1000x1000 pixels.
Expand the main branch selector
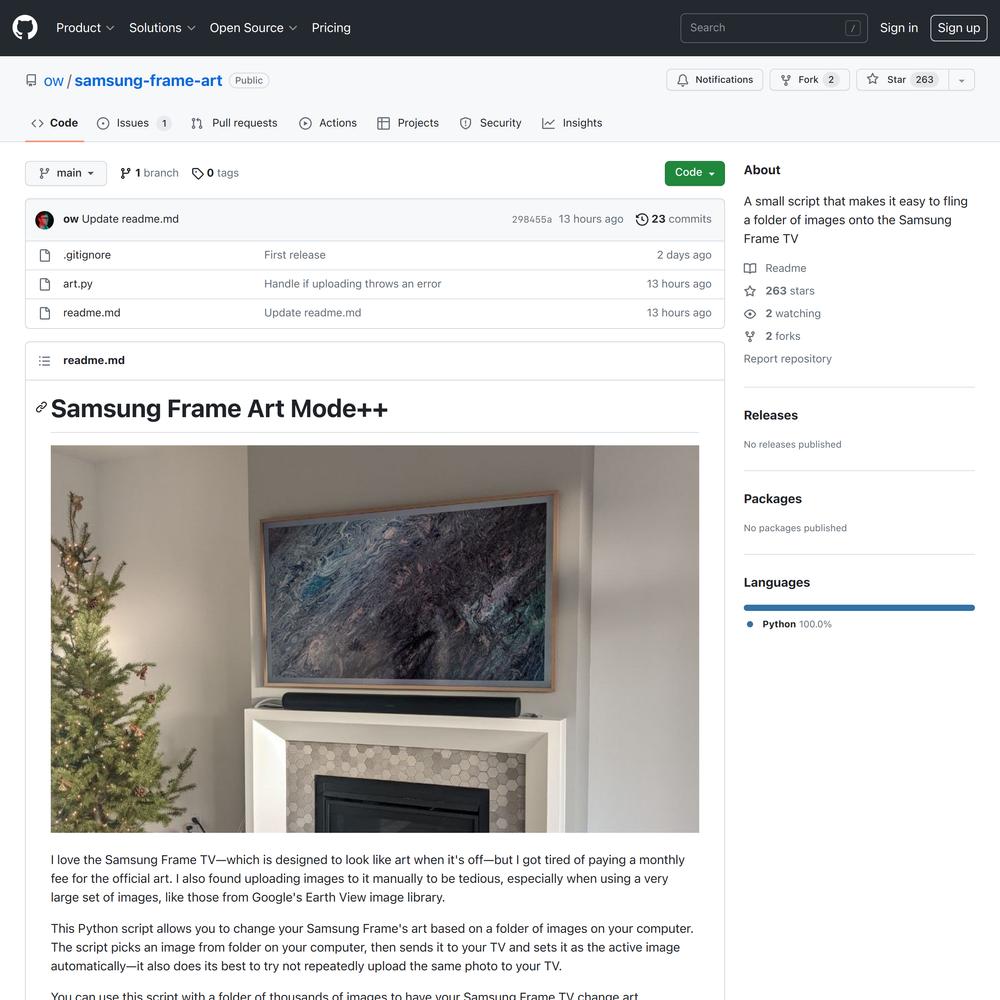point(66,173)
